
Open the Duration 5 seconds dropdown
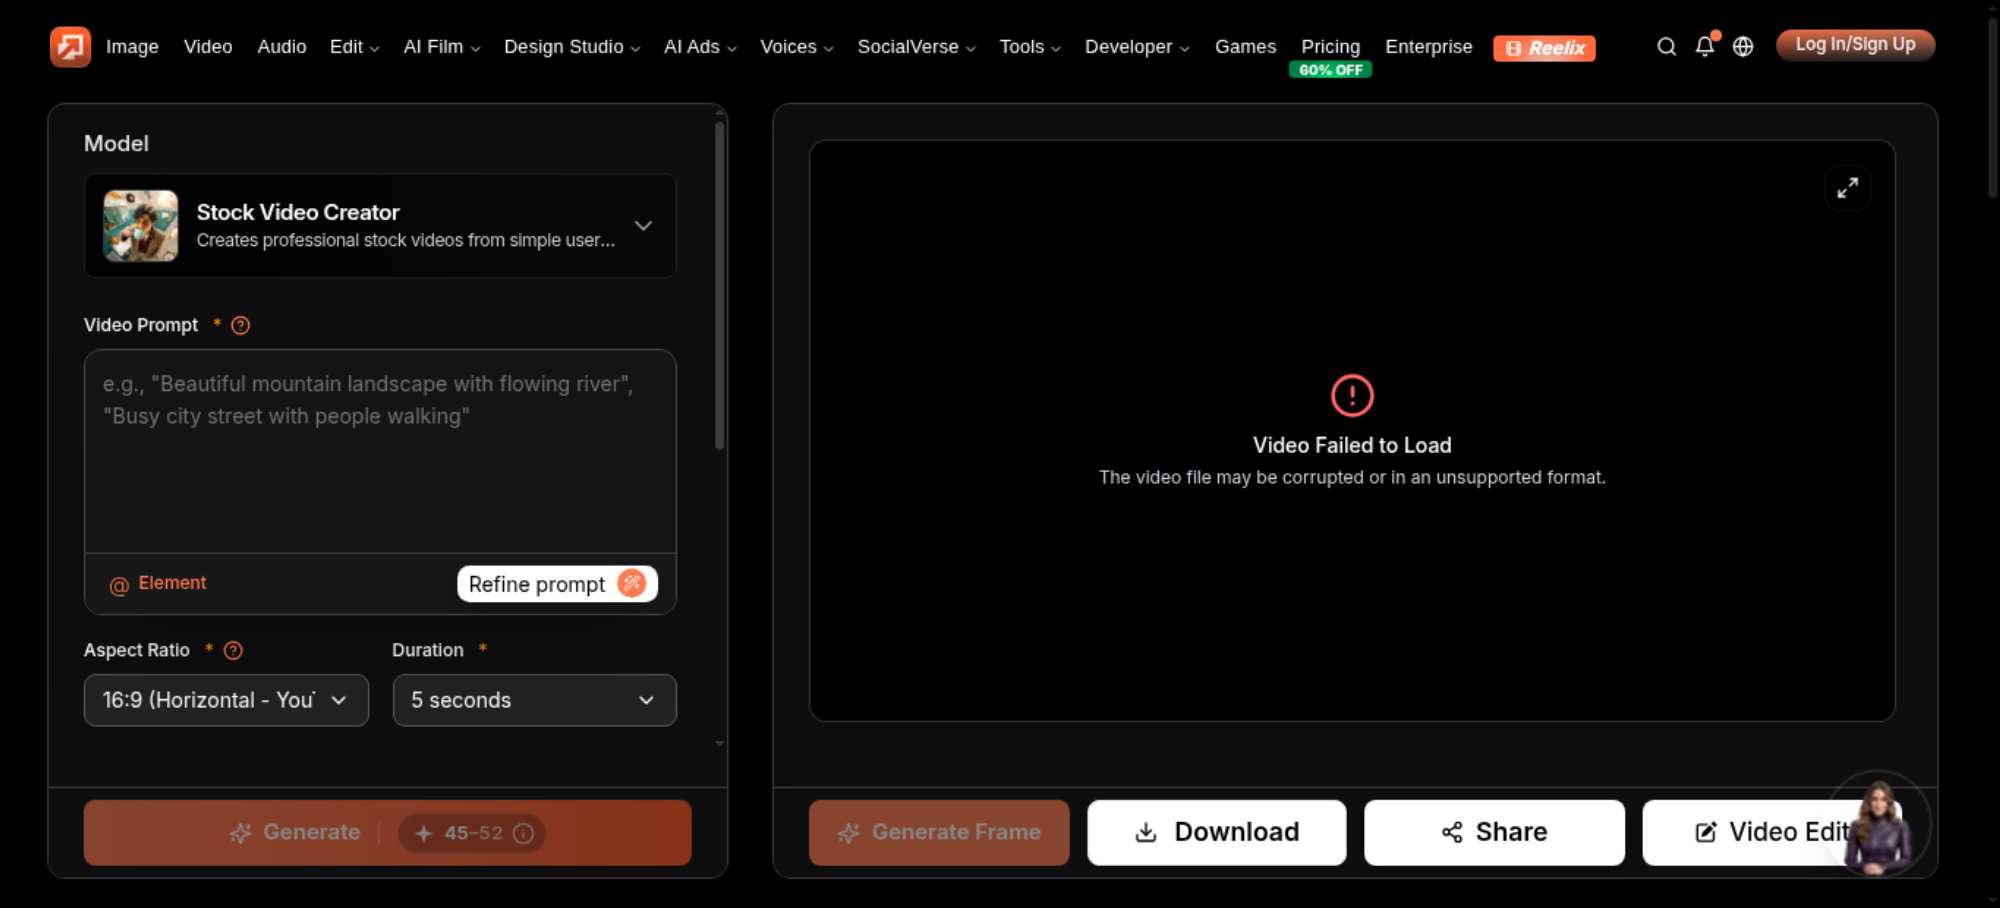coord(534,700)
